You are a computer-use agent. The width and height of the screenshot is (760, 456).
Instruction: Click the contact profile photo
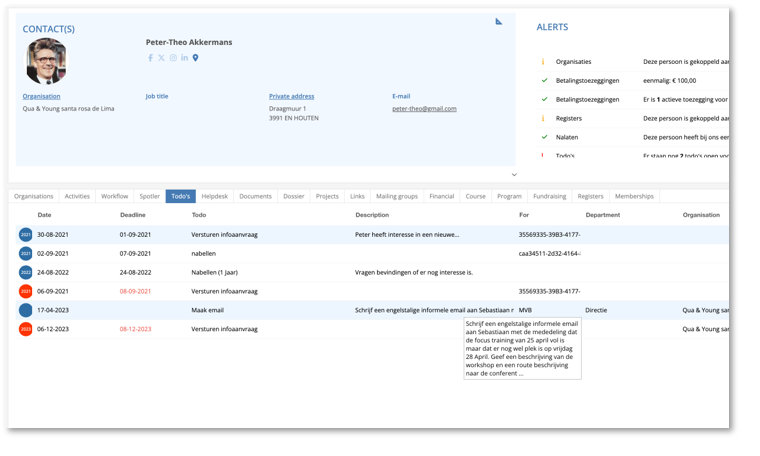[x=46, y=62]
